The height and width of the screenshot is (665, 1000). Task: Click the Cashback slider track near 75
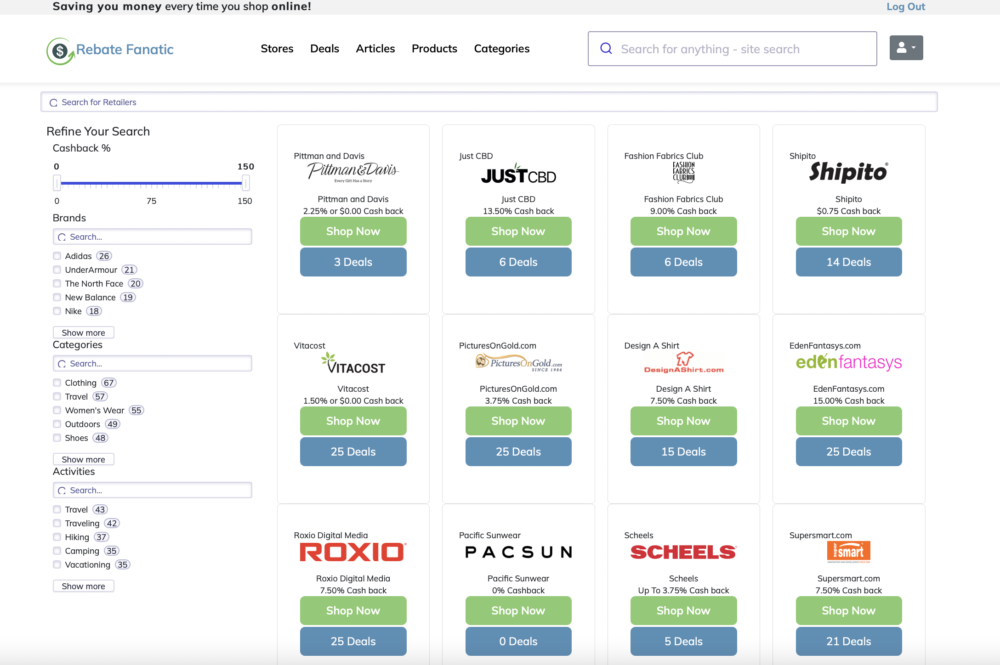tap(151, 184)
